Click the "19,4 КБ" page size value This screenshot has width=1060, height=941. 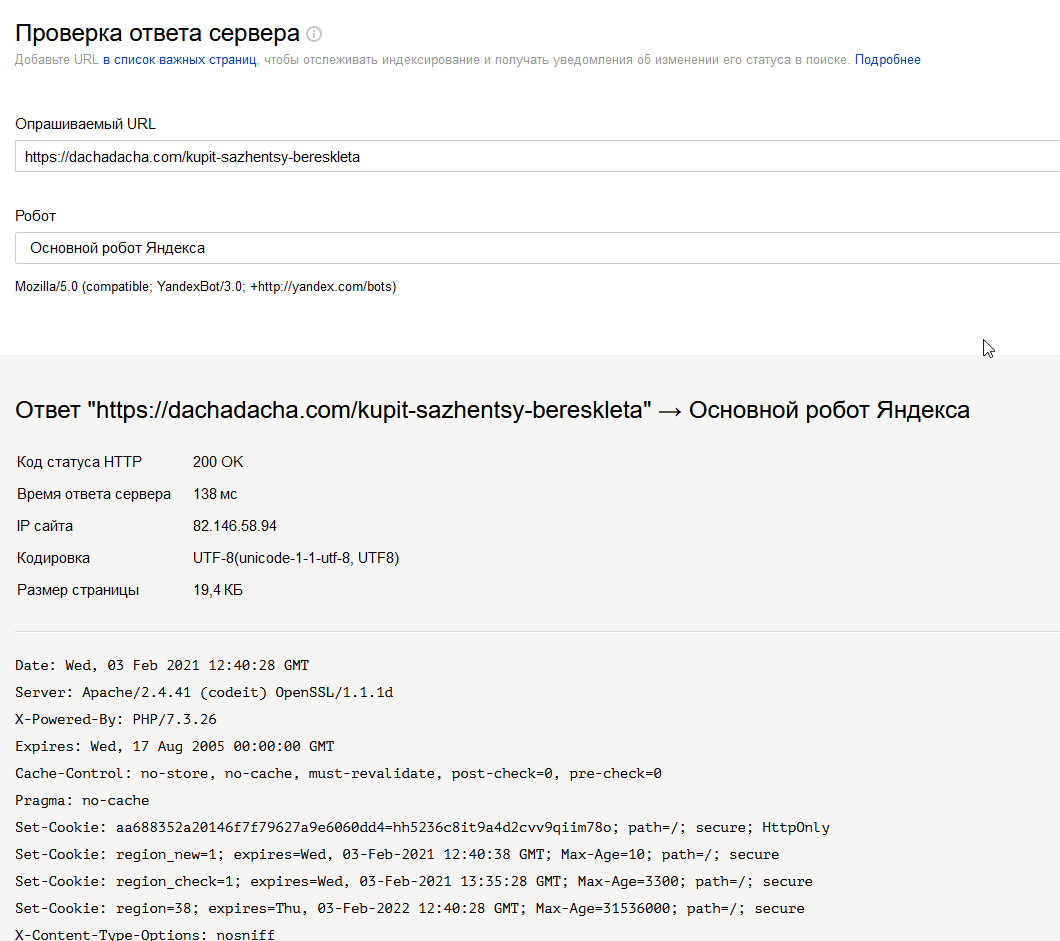coord(218,590)
